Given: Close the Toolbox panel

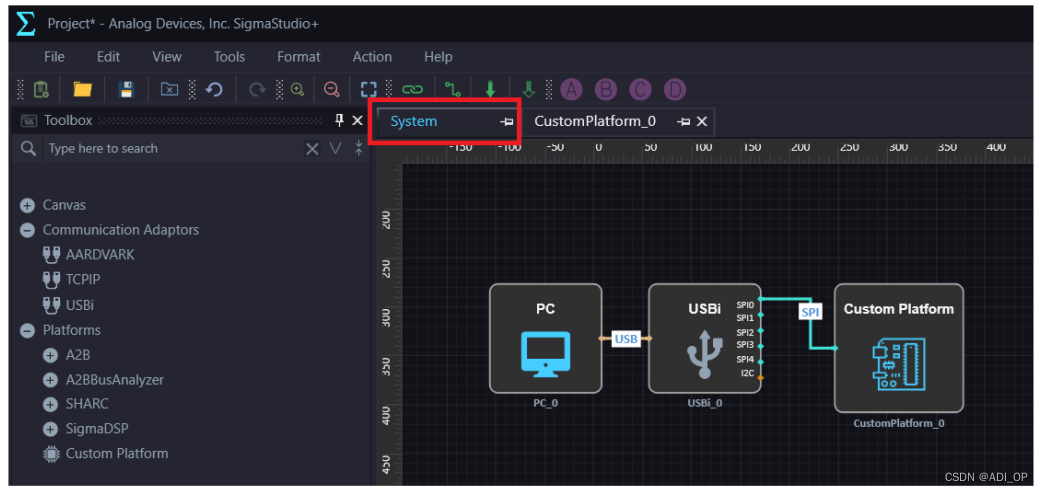Looking at the screenshot, I should pyautogui.click(x=357, y=121).
